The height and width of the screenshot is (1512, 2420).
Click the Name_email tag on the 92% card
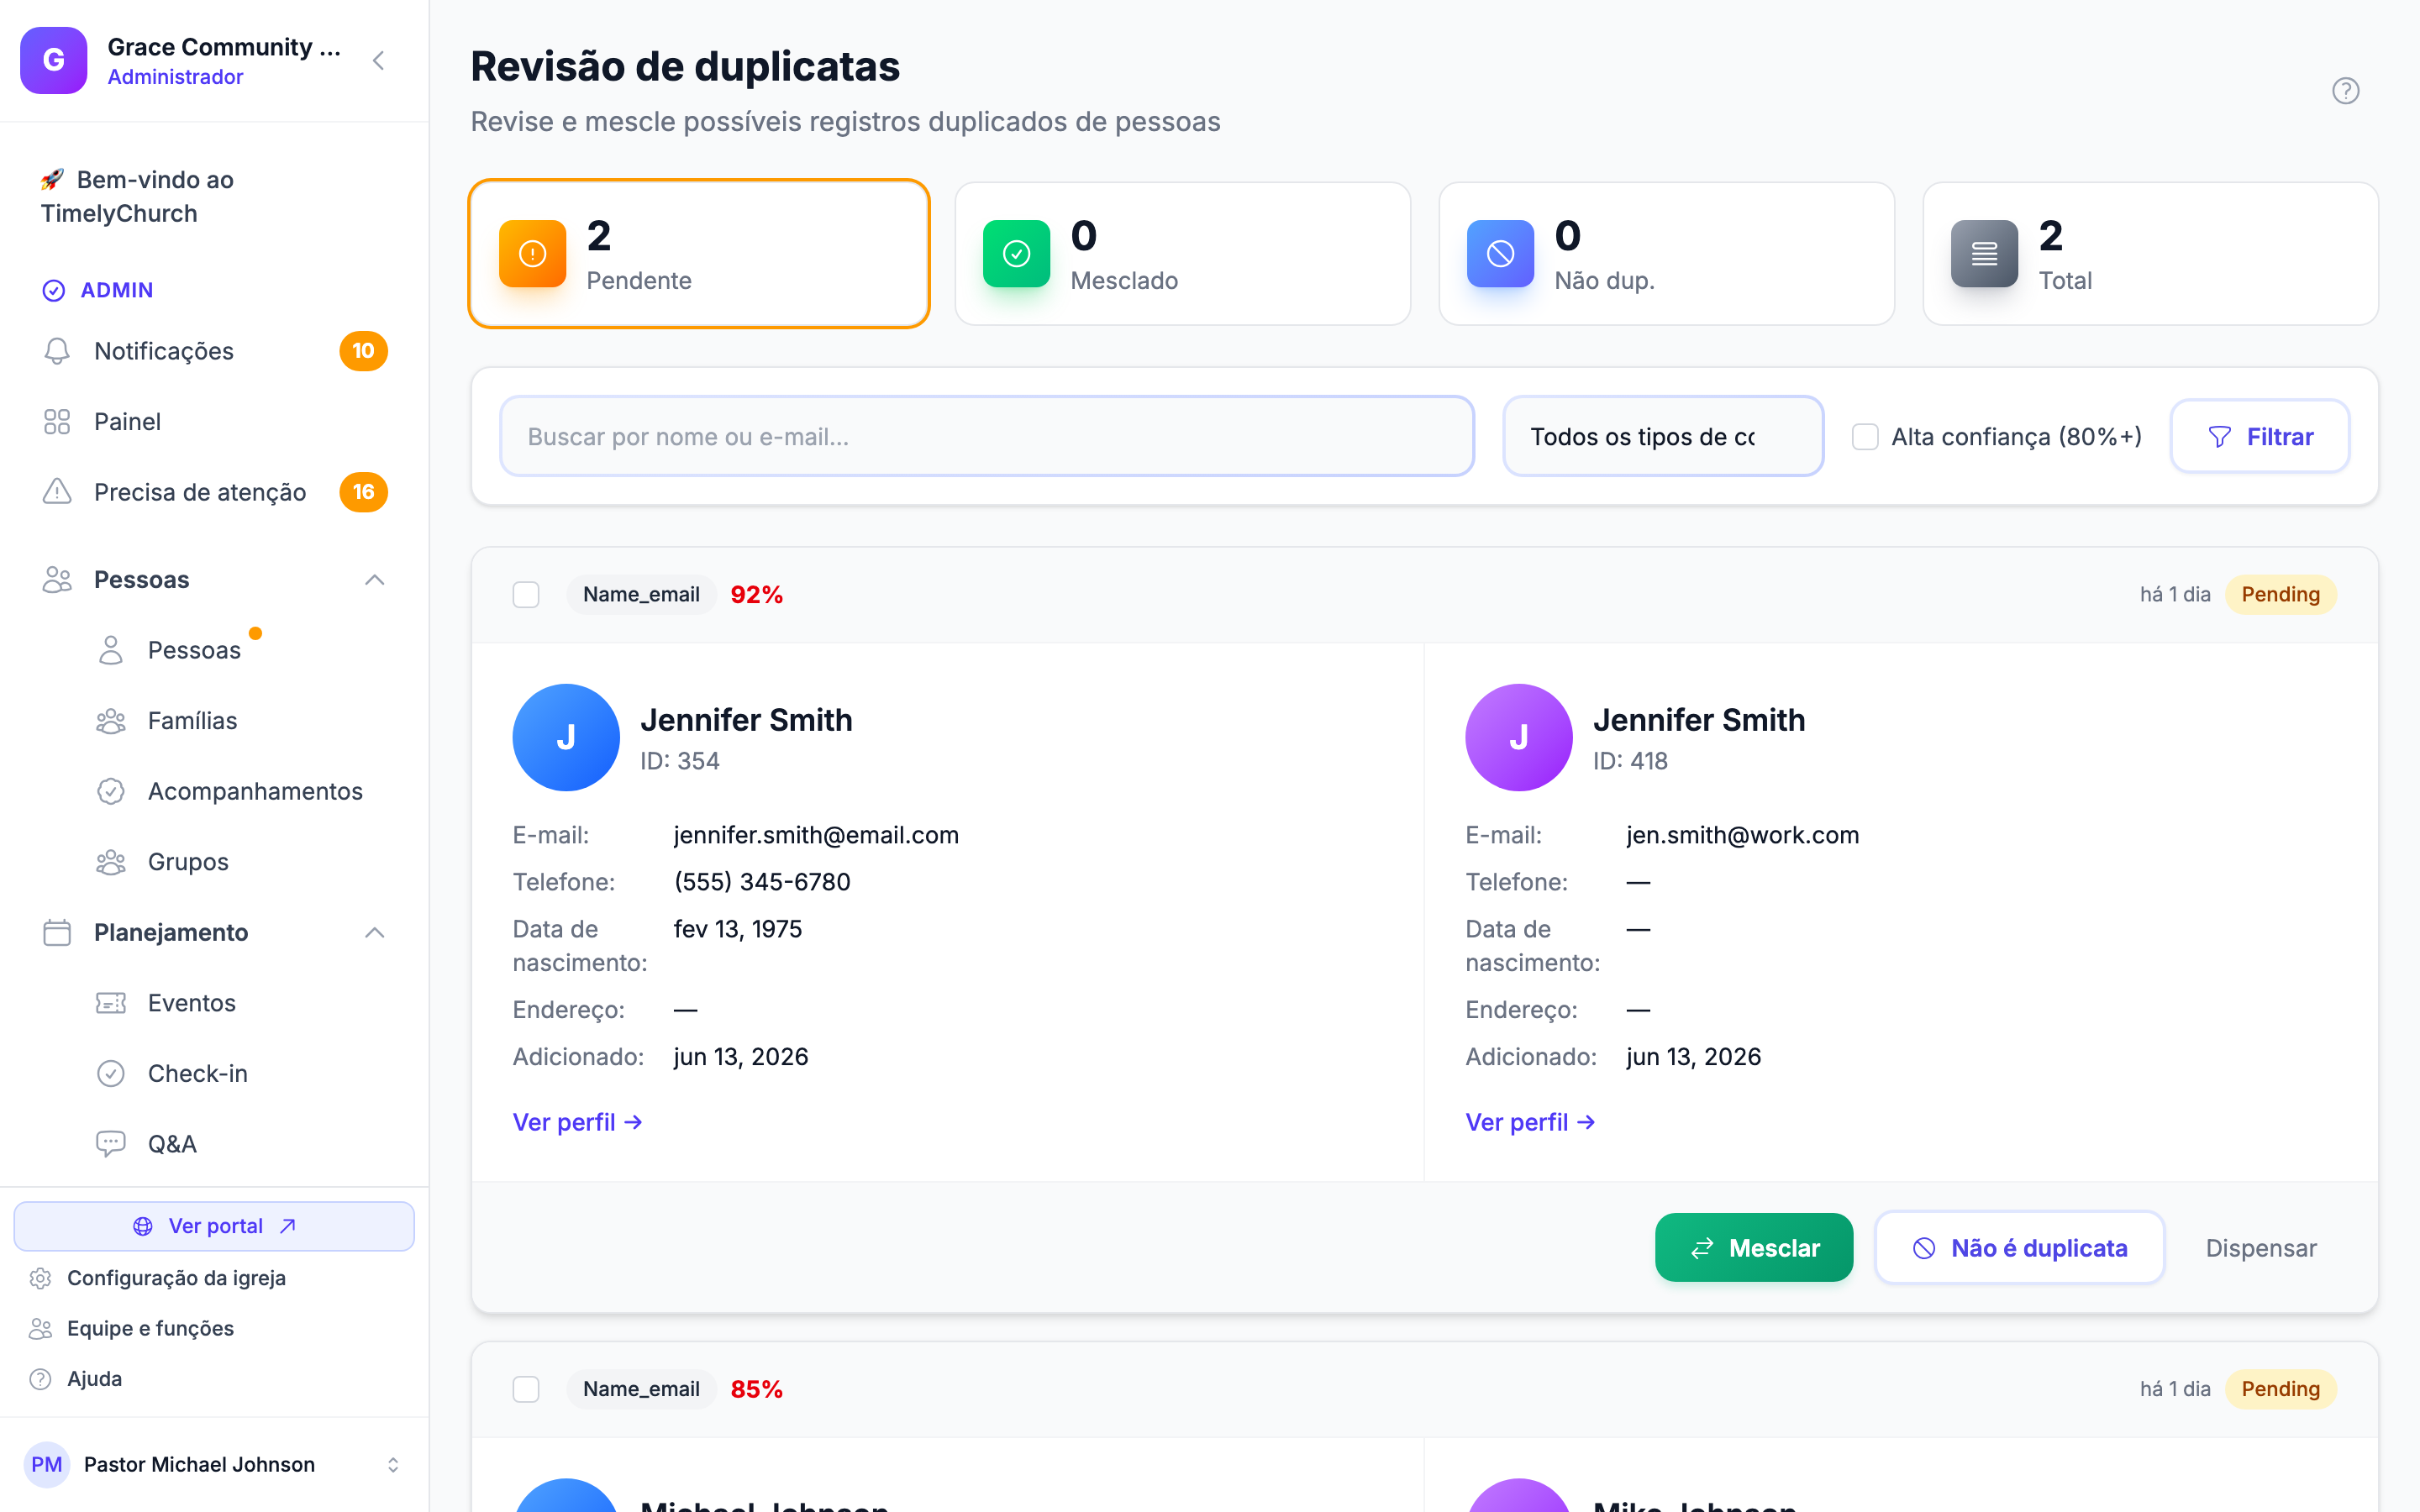[641, 595]
